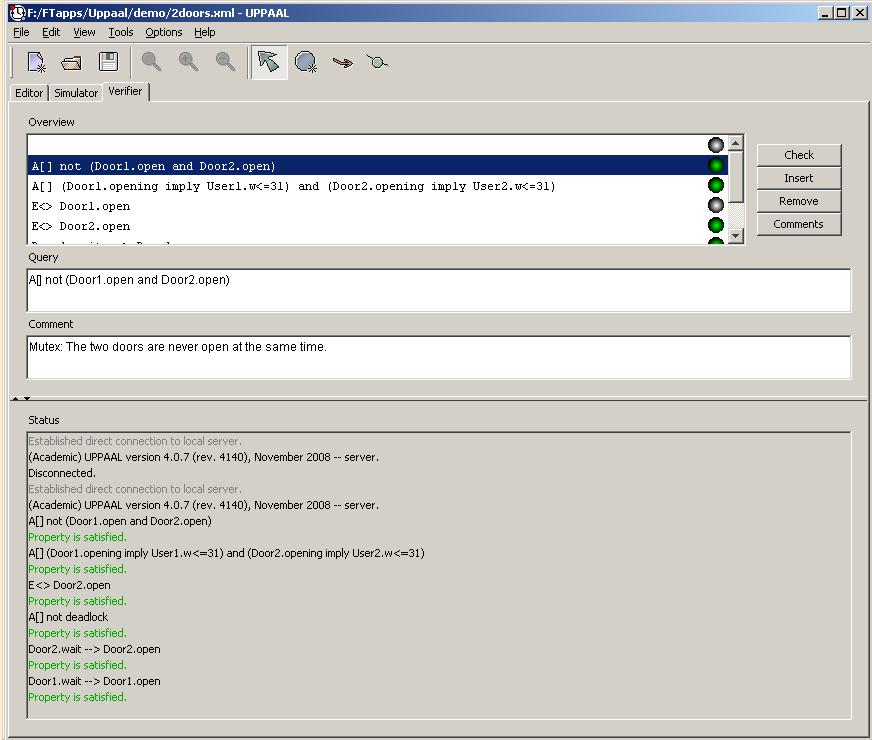Maximize the UPPAAL window
Screen dimensions: 872x740
[842, 12]
